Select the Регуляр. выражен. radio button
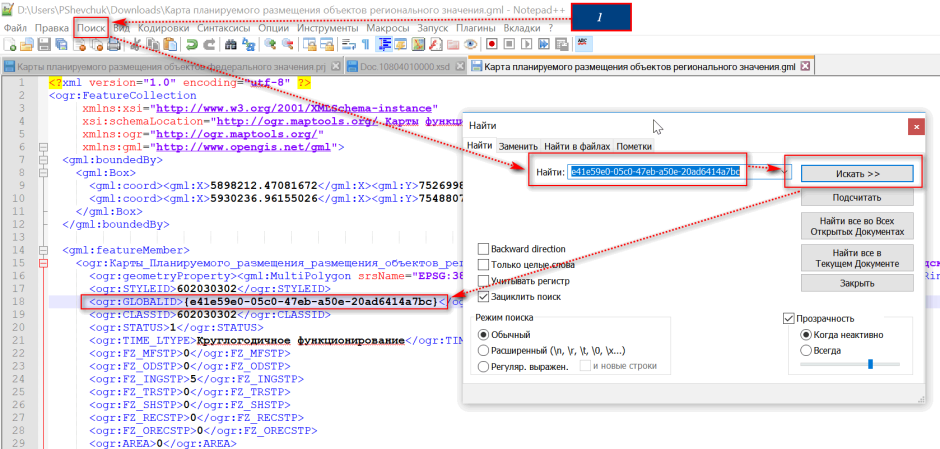Image resolution: width=940 pixels, height=449 pixels. click(x=483, y=366)
